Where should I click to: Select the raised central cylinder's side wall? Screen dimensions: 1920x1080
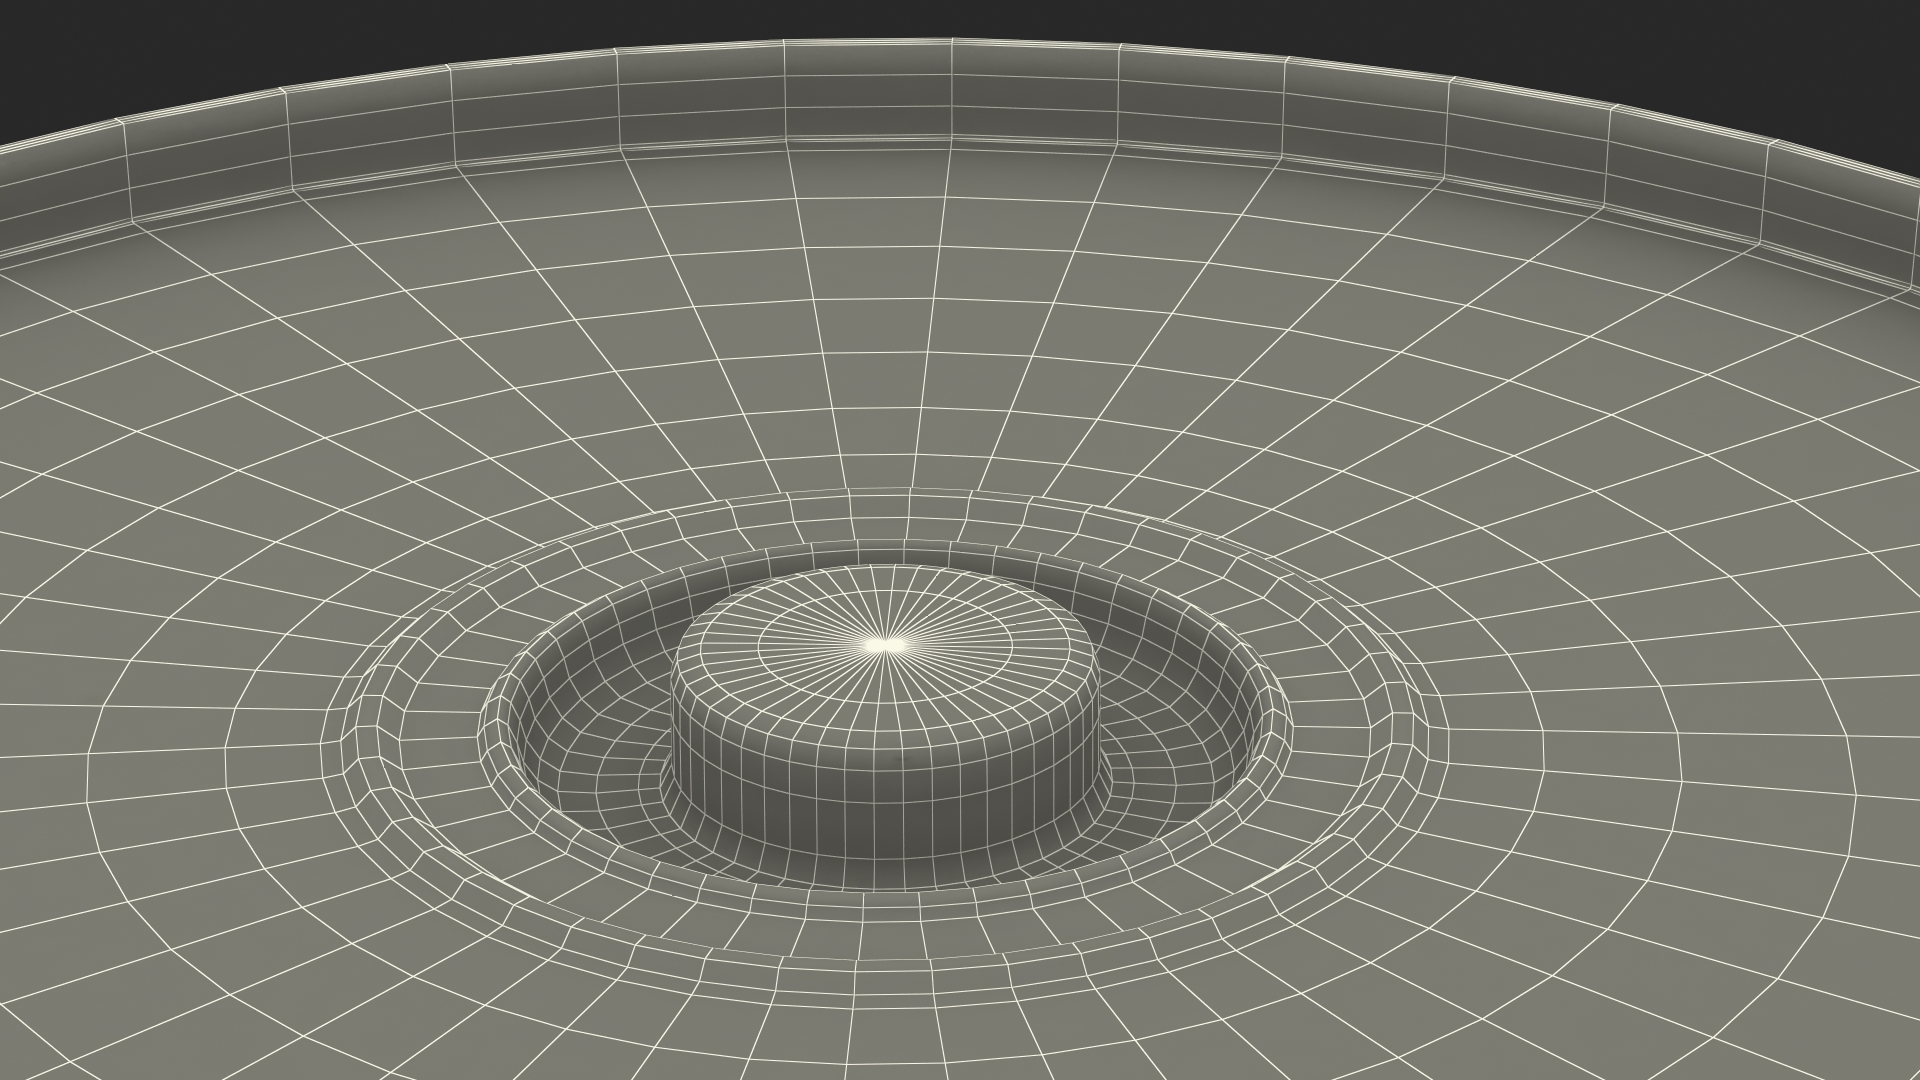[x=888, y=790]
